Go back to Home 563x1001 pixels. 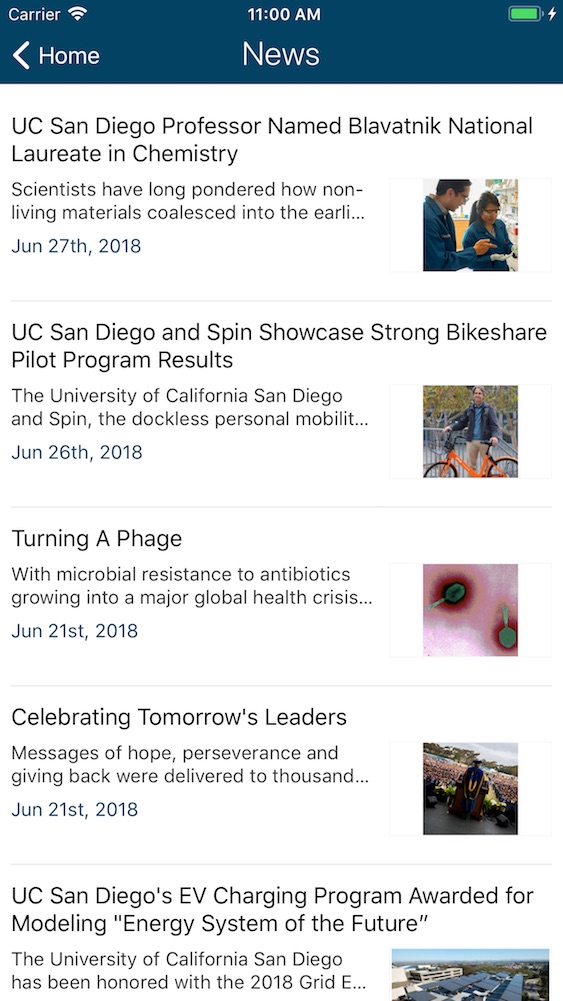click(x=56, y=56)
